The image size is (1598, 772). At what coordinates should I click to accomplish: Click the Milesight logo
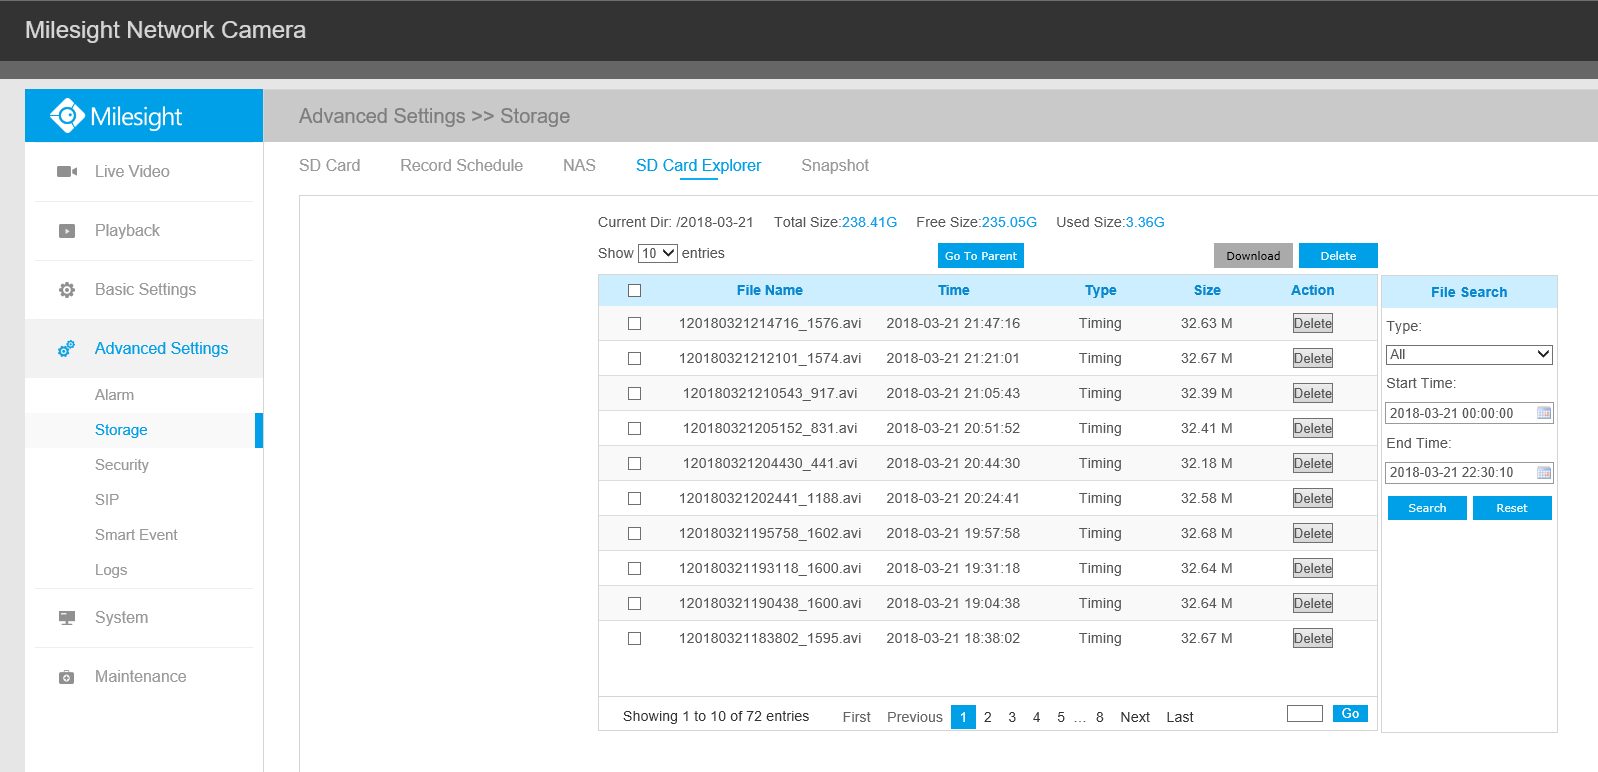point(117,116)
